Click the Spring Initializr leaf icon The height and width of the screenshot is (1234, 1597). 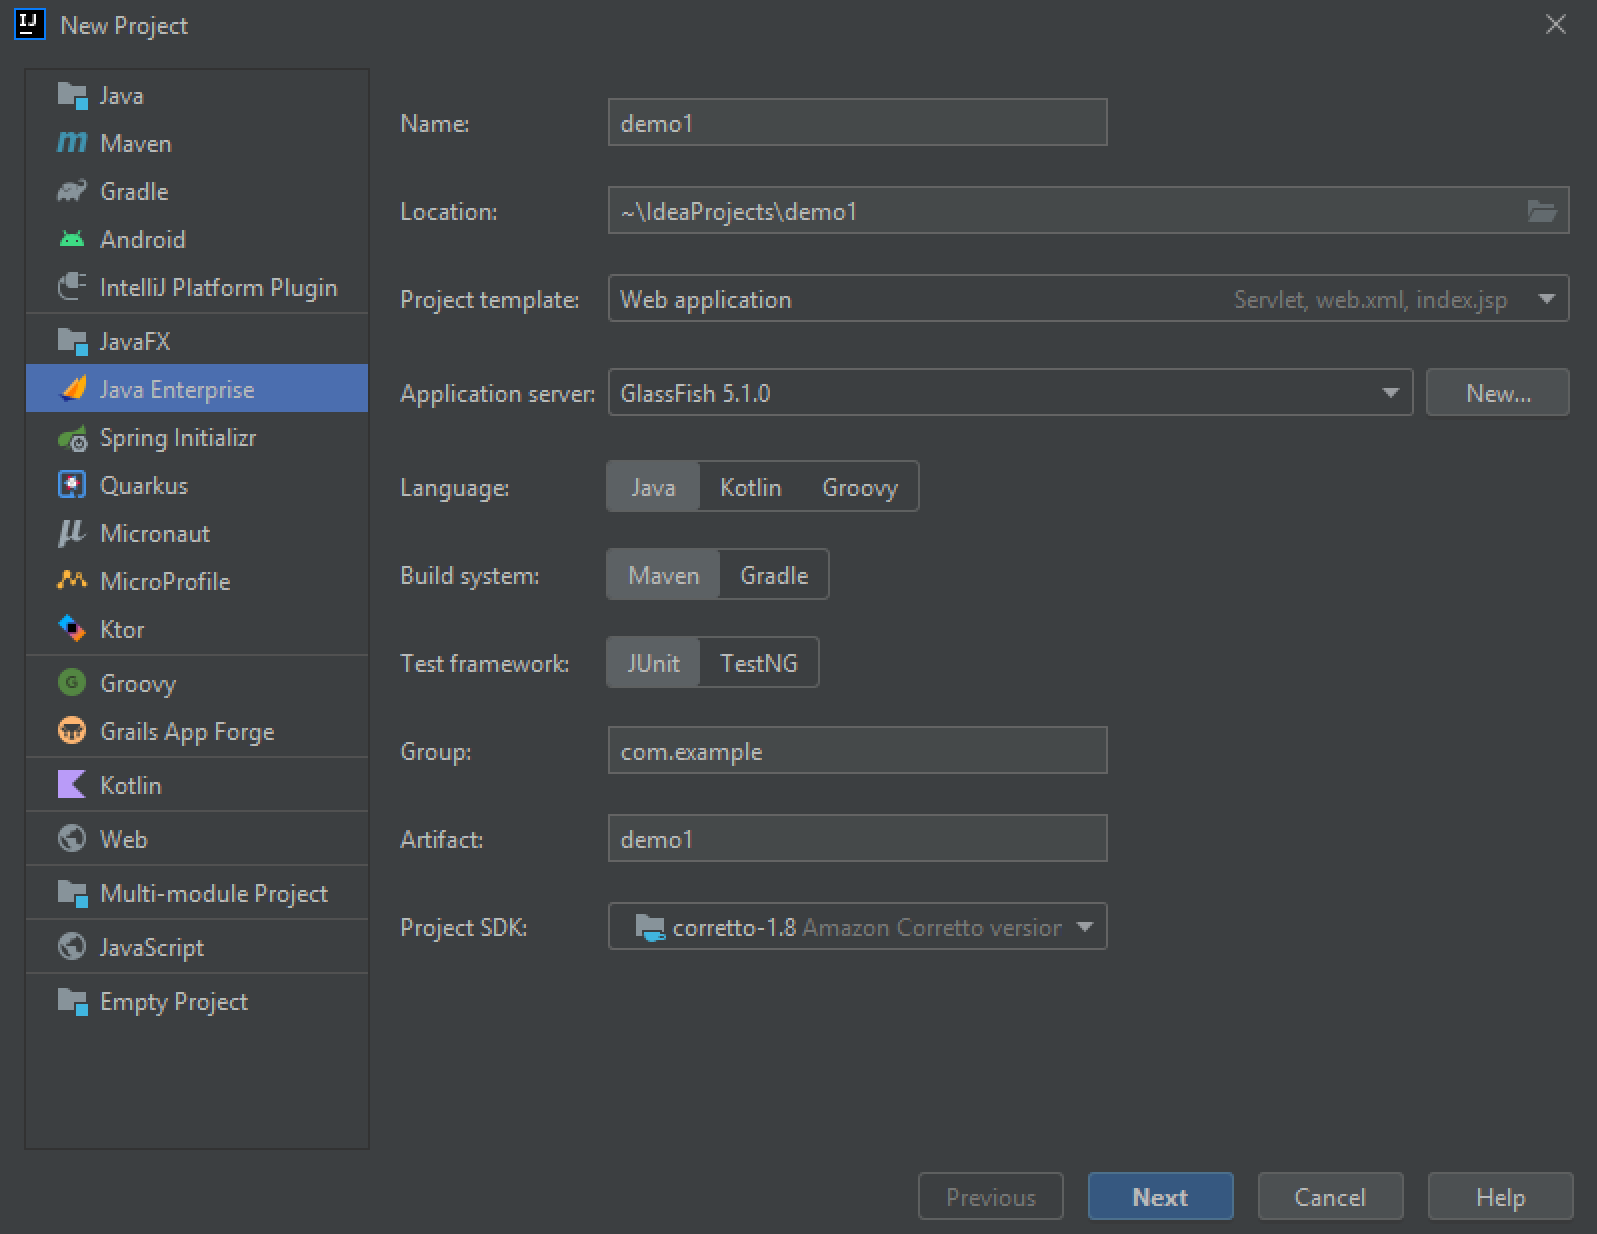(72, 437)
